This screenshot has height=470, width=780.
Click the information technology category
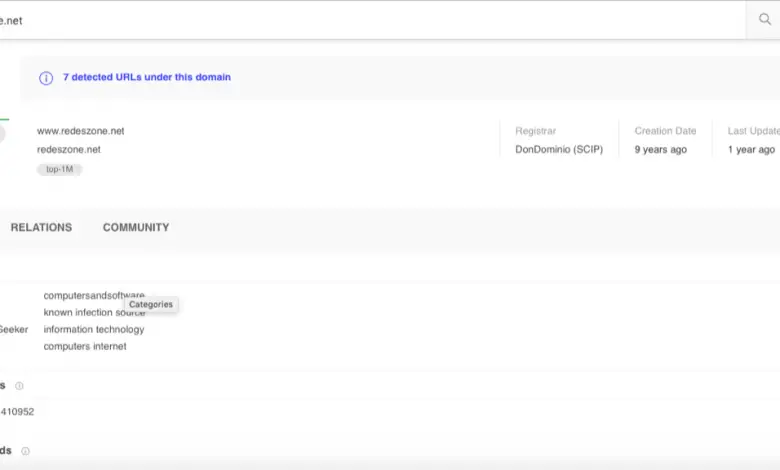[x=94, y=329]
